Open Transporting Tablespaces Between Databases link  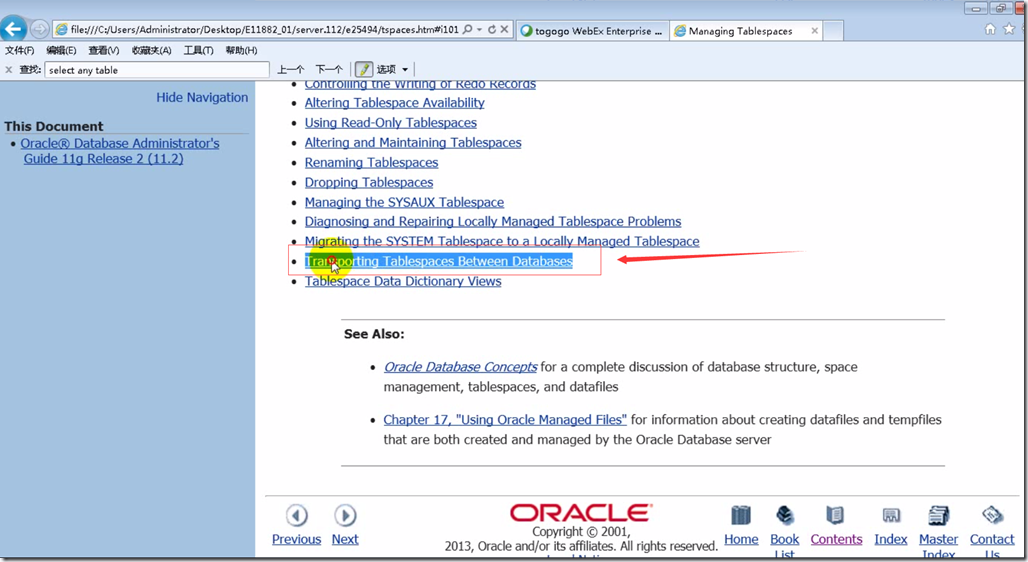coord(439,261)
